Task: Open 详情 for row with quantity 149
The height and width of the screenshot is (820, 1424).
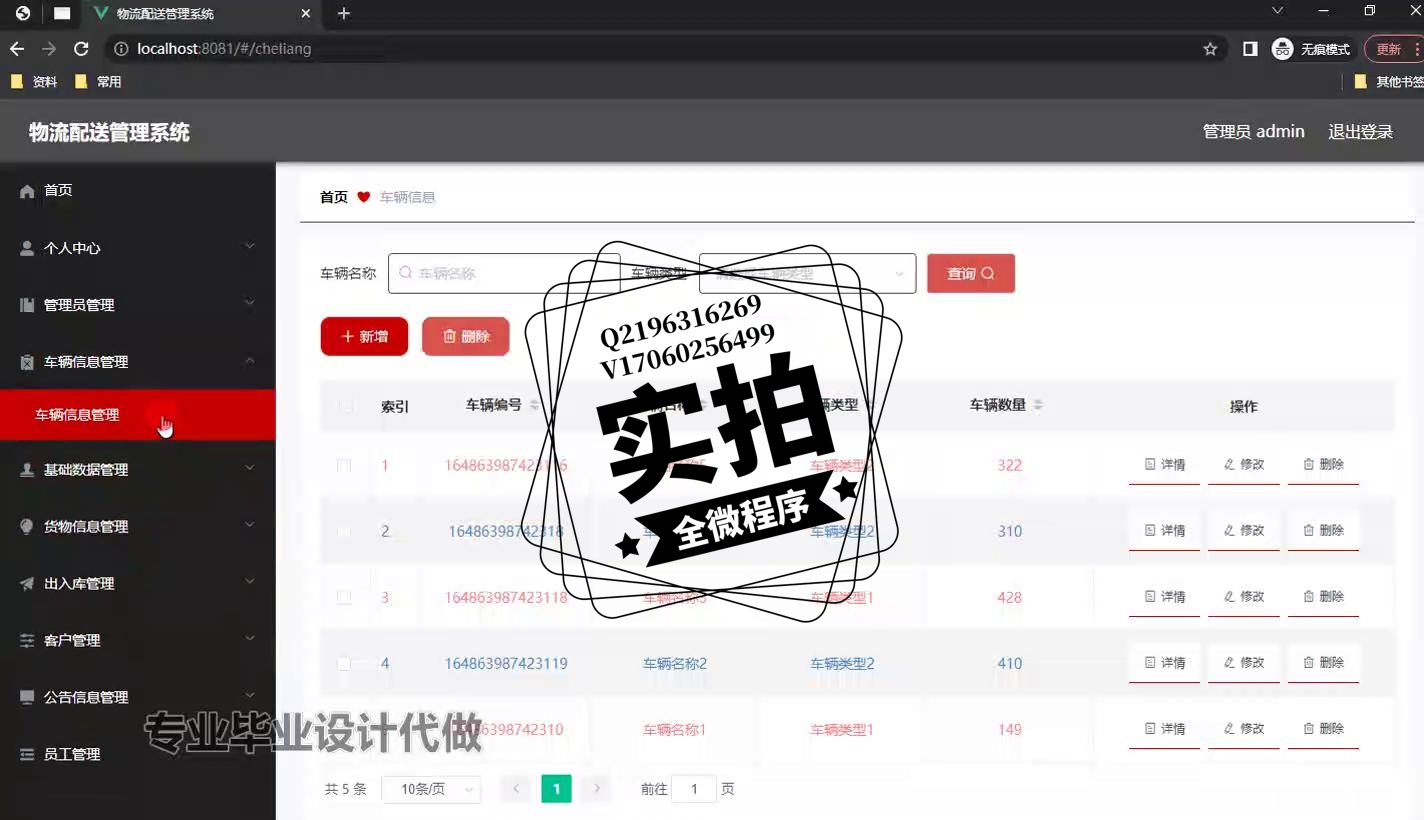Action: 1164,729
